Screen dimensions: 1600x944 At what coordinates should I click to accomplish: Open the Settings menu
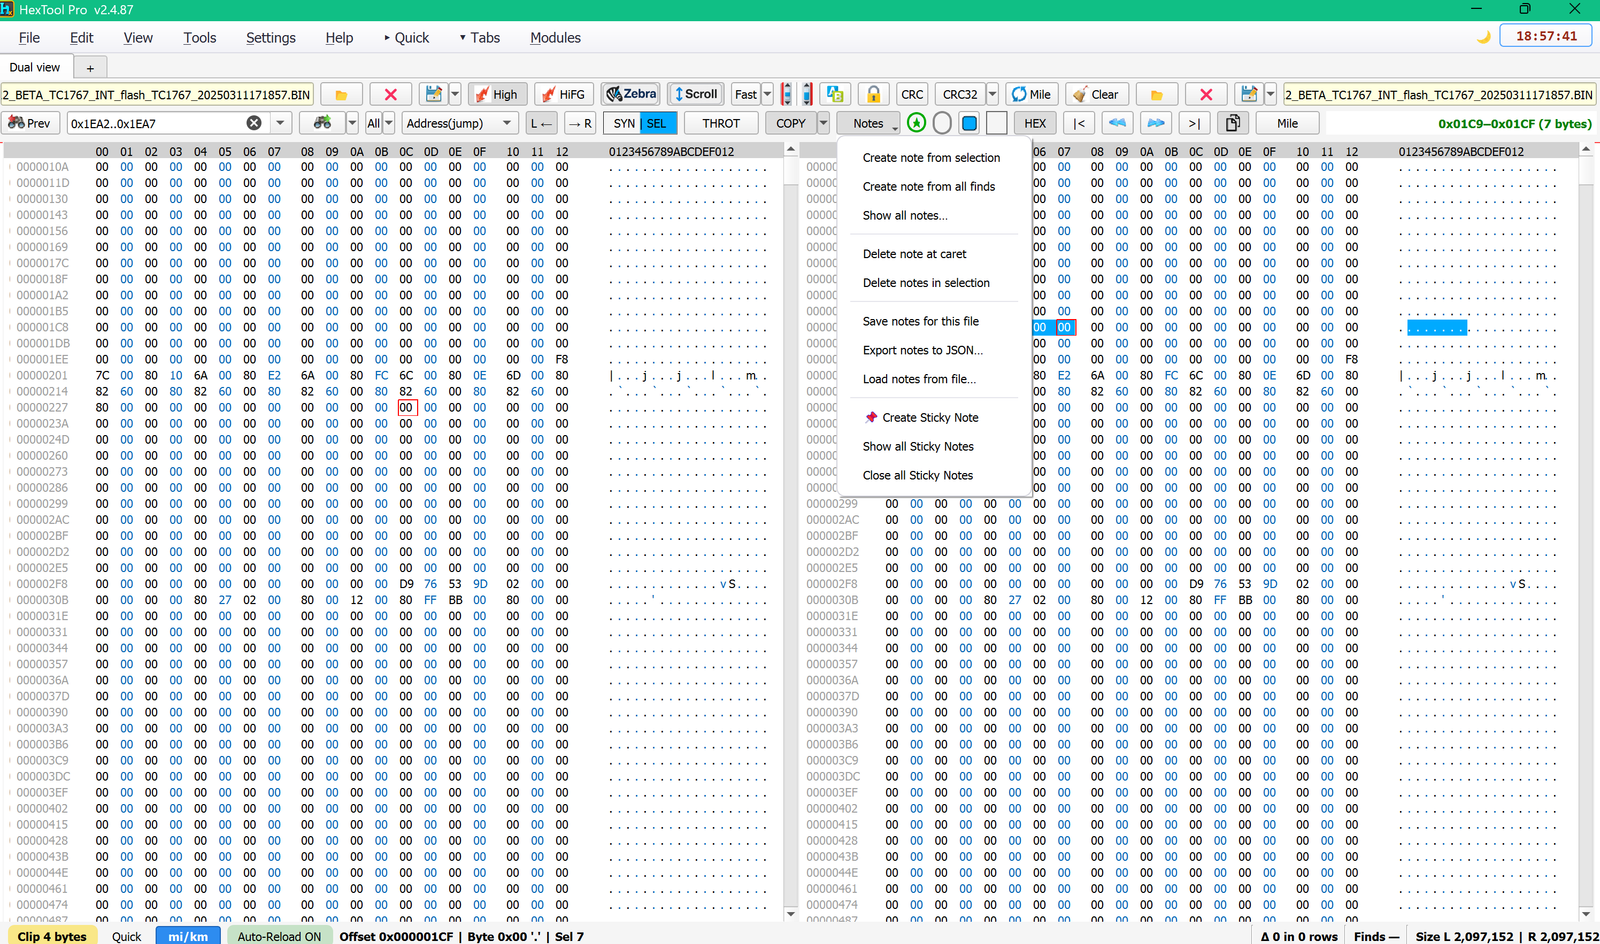271,37
